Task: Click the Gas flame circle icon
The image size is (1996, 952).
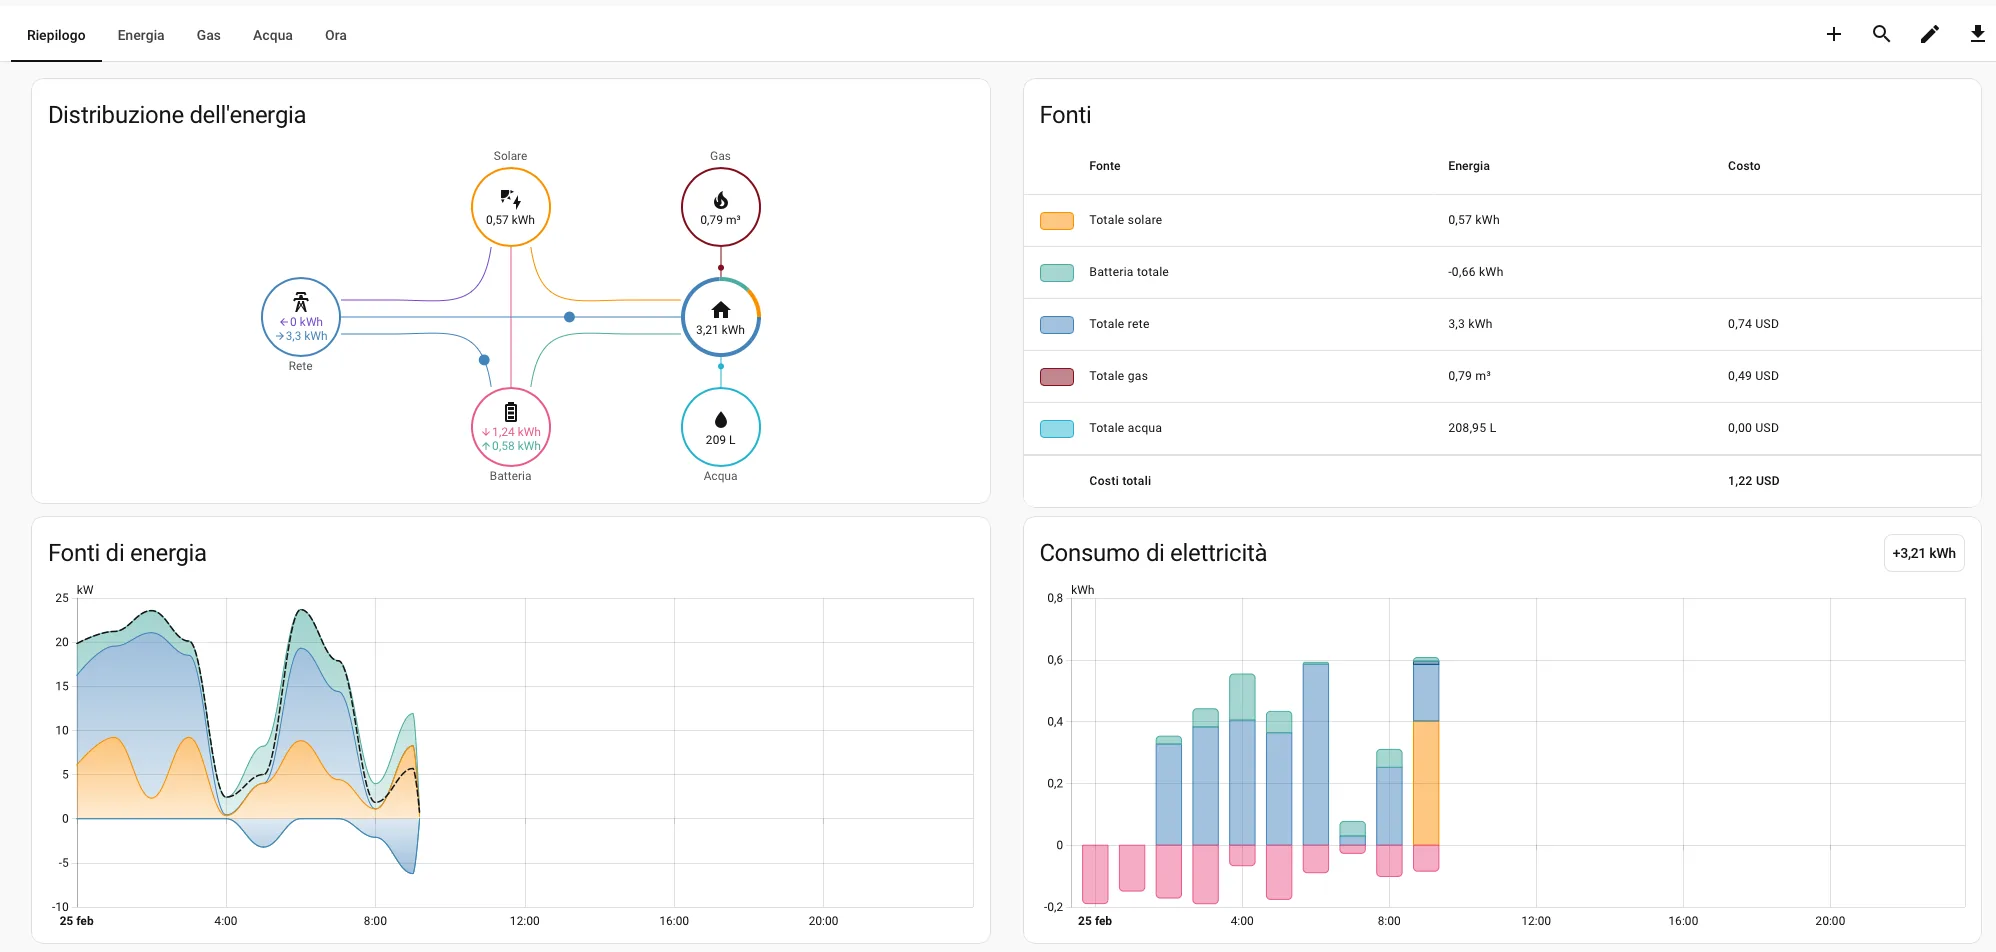Action: 720,206
